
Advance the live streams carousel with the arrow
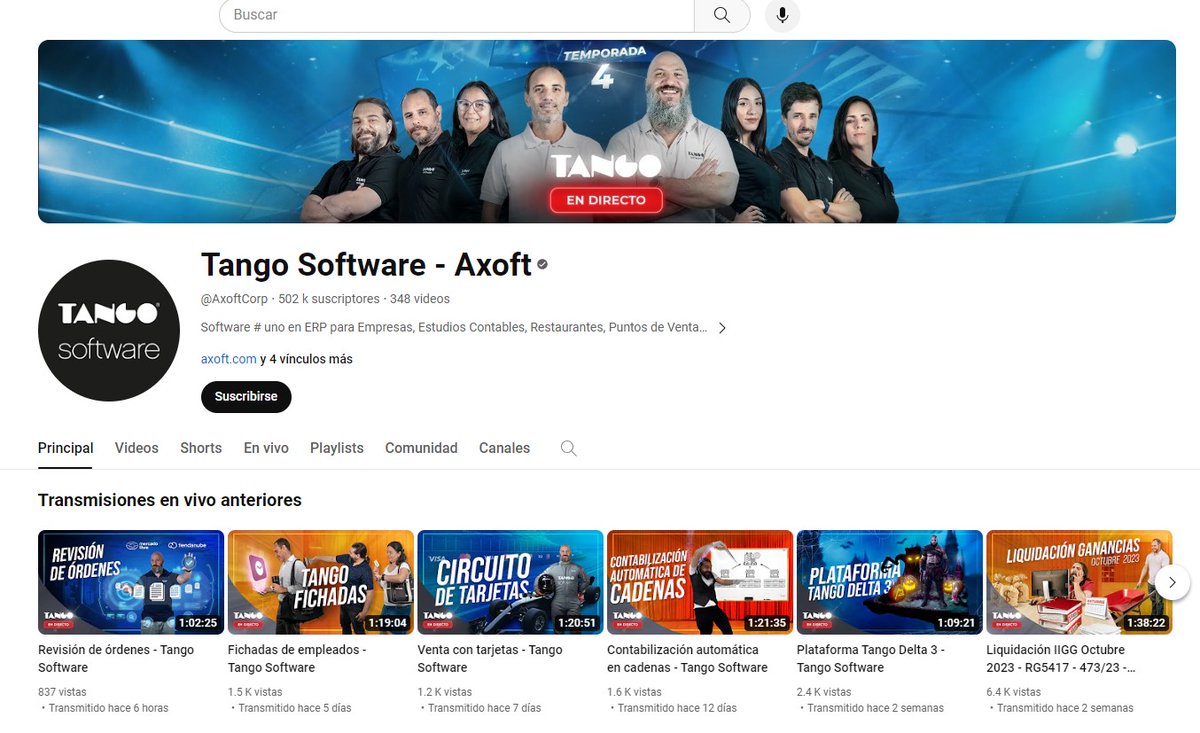coord(1172,581)
